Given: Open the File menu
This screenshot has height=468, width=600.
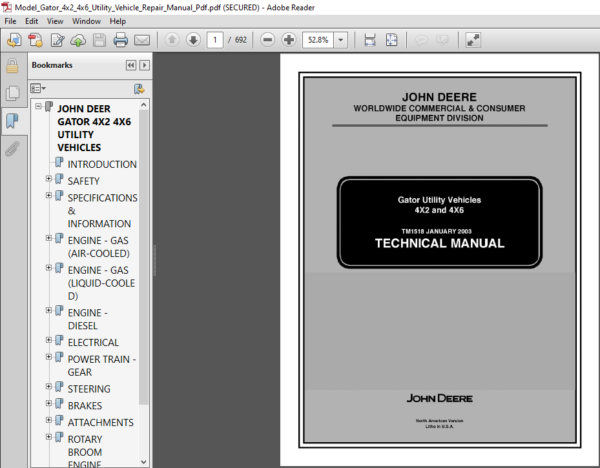Looking at the screenshot, I should (10, 21).
